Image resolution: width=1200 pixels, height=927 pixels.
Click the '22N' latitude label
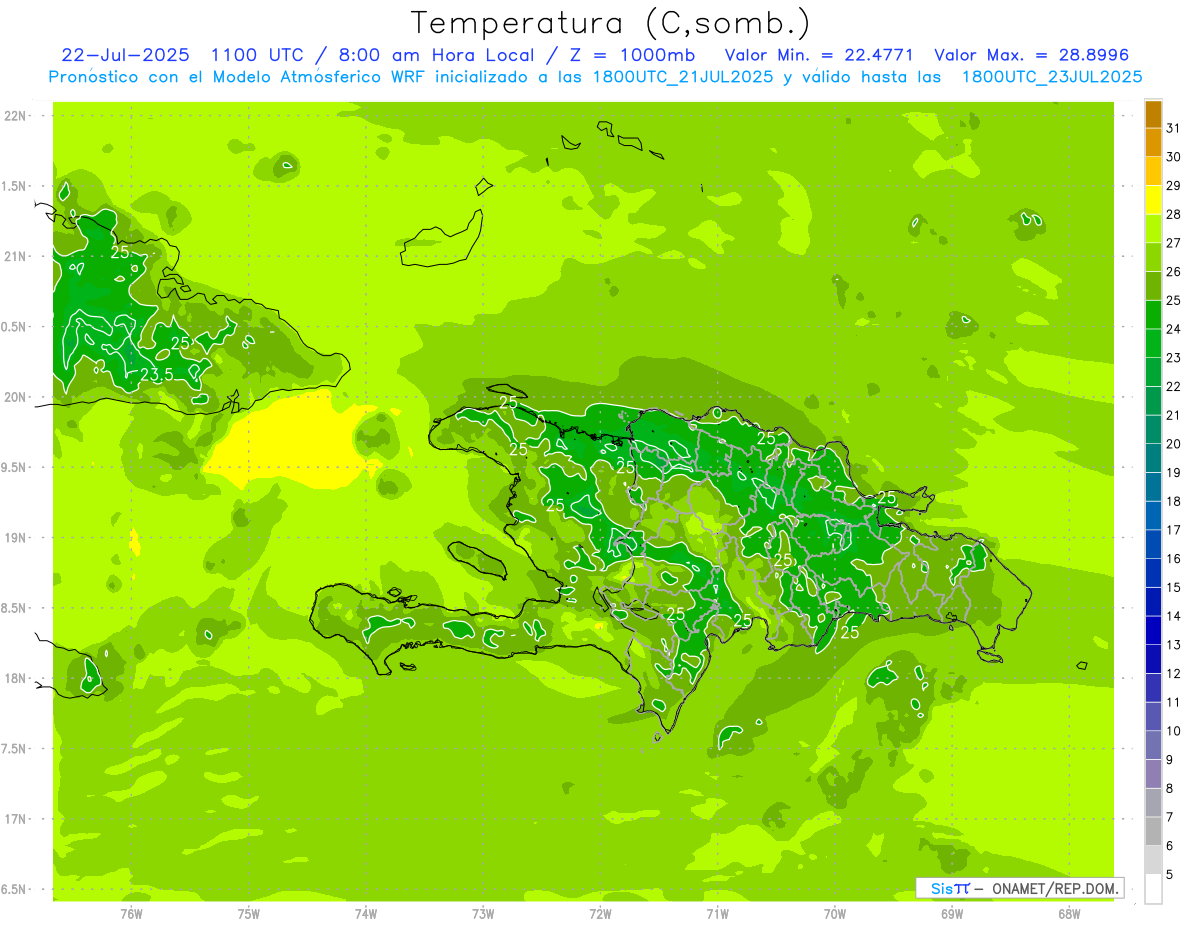(x=14, y=116)
